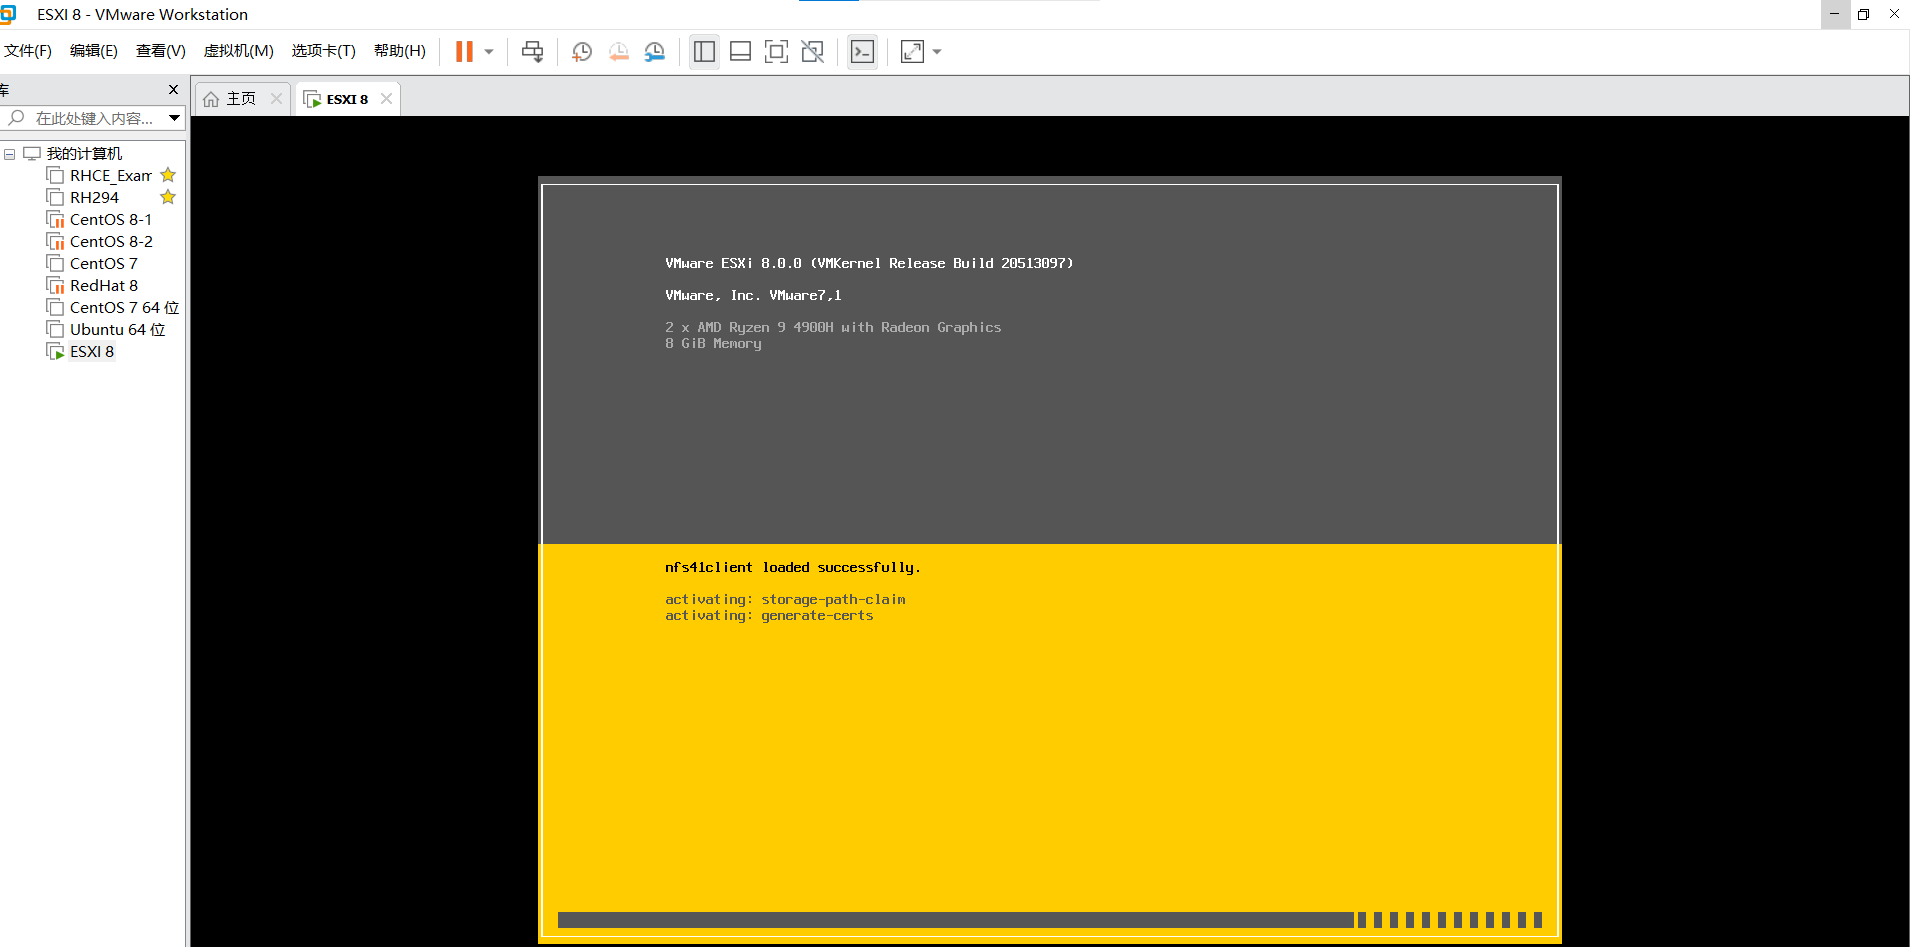Screen dimensions: 1910x947
Task: Open the 查看(V) menu
Action: click(161, 51)
